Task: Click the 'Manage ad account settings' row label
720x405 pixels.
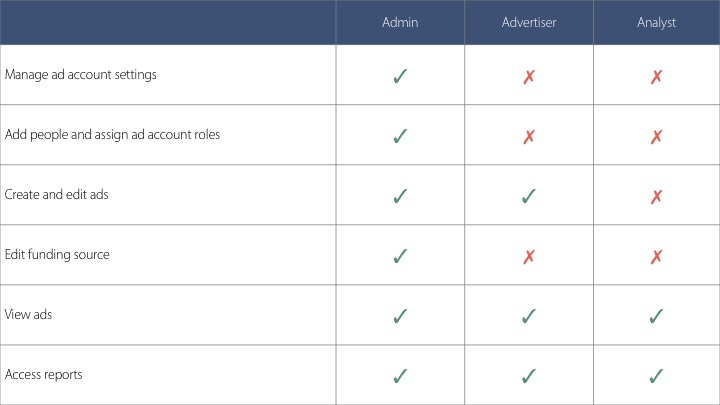Action: (80, 75)
